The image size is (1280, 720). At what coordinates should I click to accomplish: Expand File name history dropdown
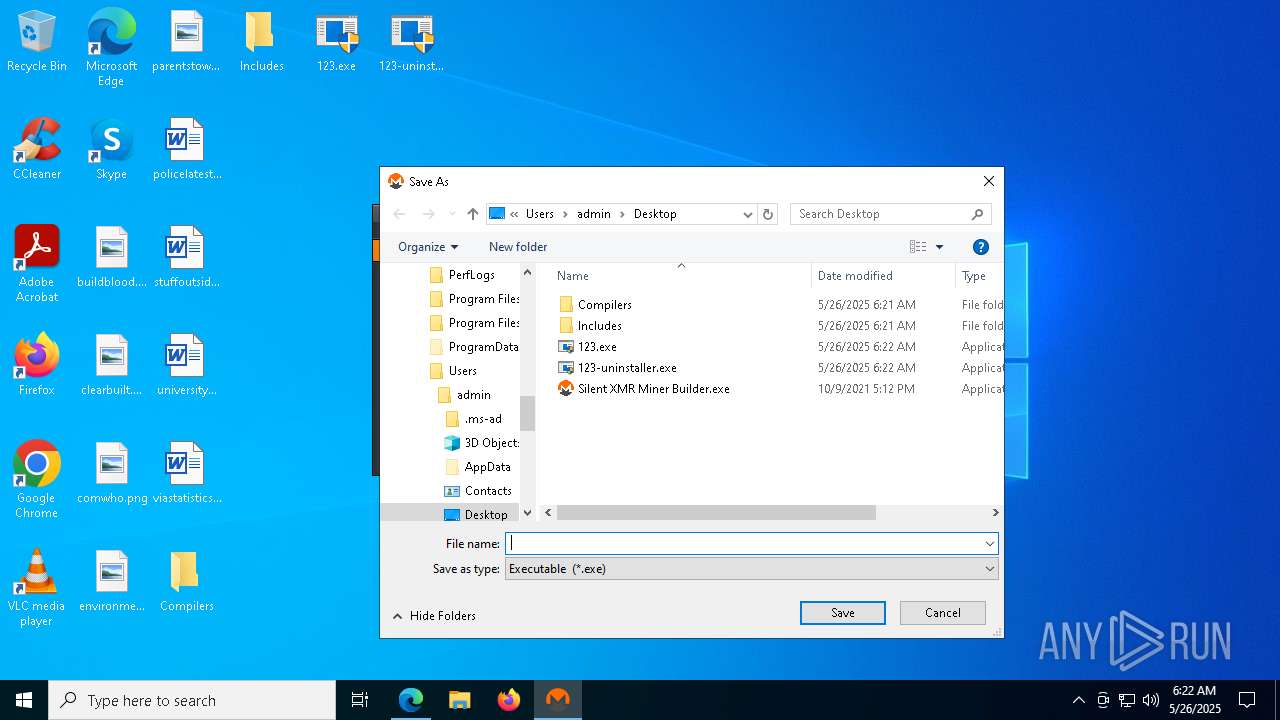click(x=989, y=544)
